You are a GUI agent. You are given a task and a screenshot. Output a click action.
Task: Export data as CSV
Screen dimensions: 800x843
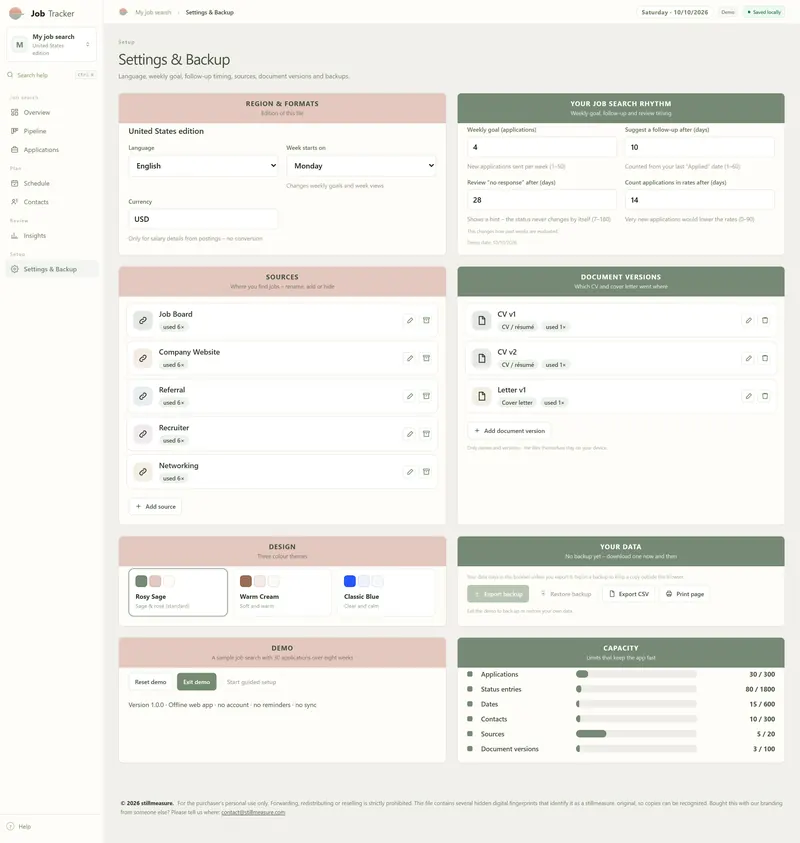pyautogui.click(x=628, y=594)
